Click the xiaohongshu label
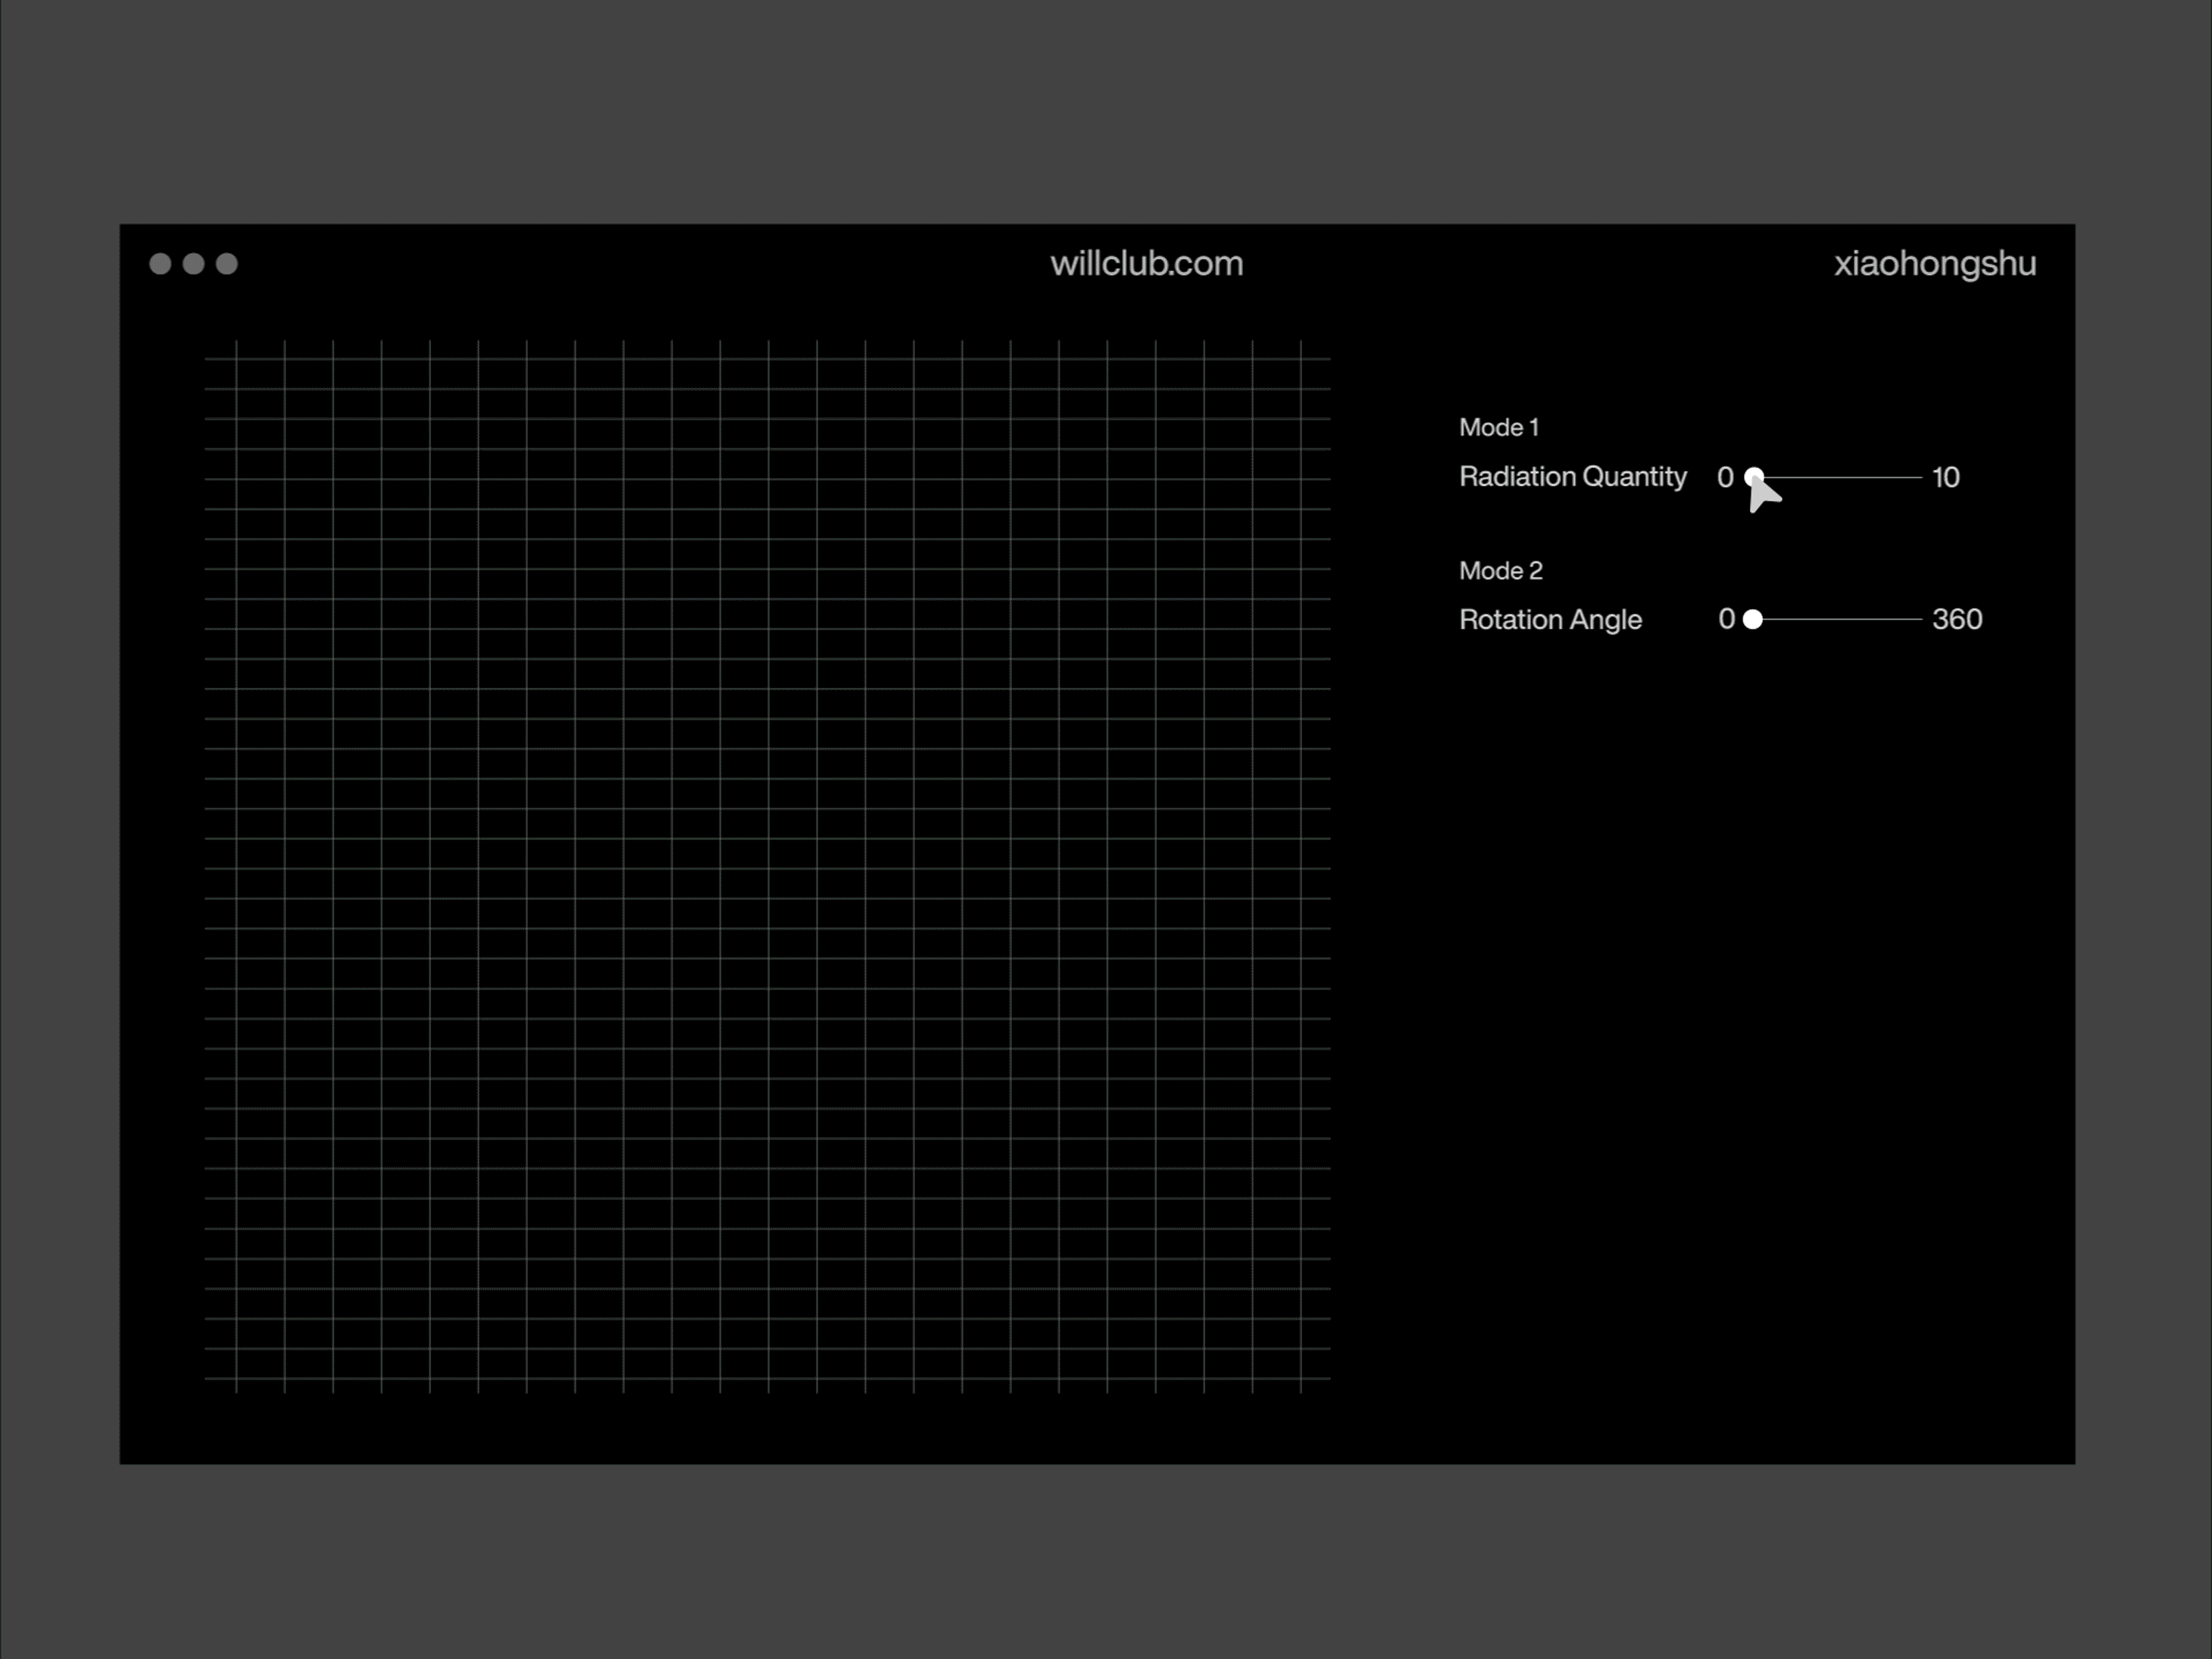Screen dimensions: 2212x1659 (x=1934, y=263)
